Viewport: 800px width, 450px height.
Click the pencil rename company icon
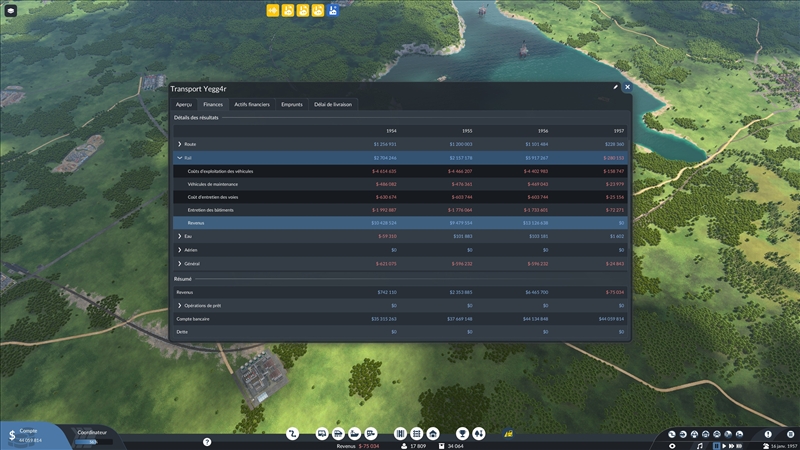[x=615, y=87]
